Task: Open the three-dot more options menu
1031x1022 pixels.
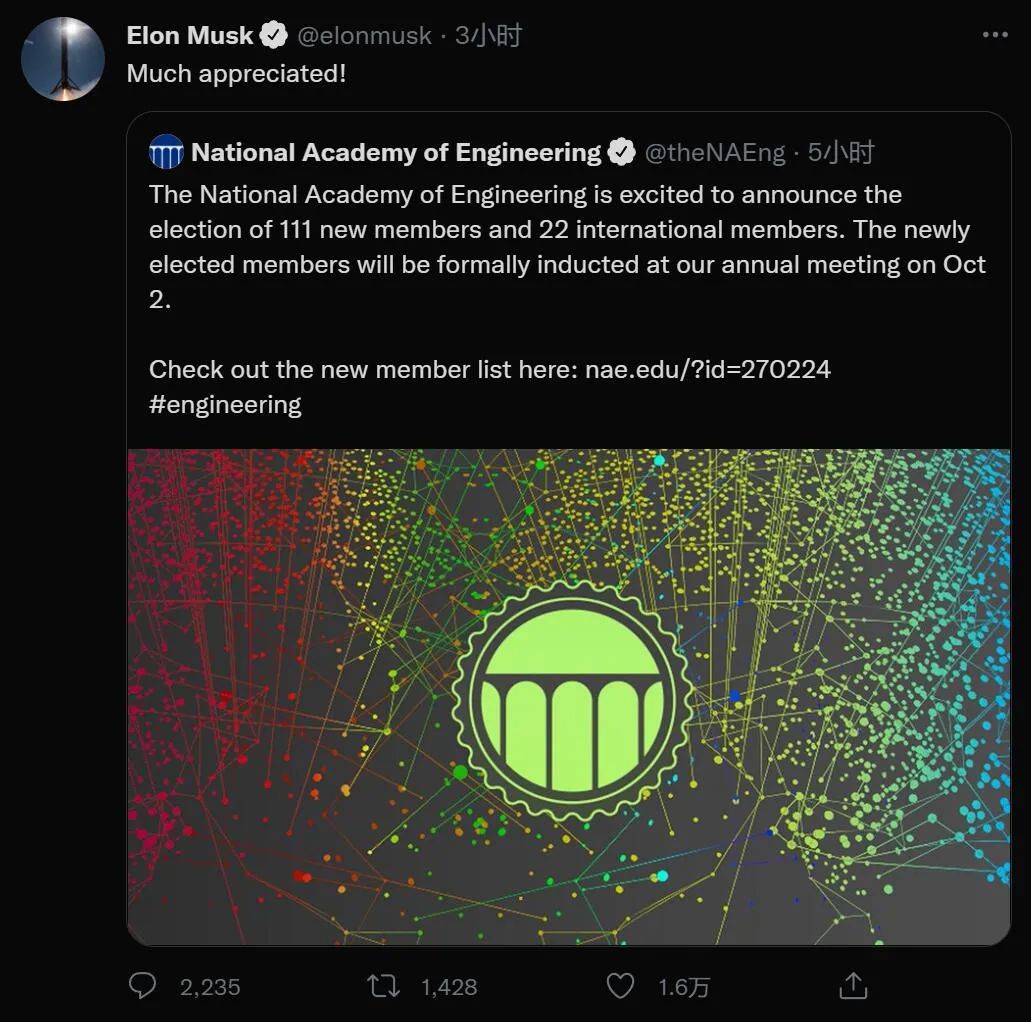Action: (995, 35)
